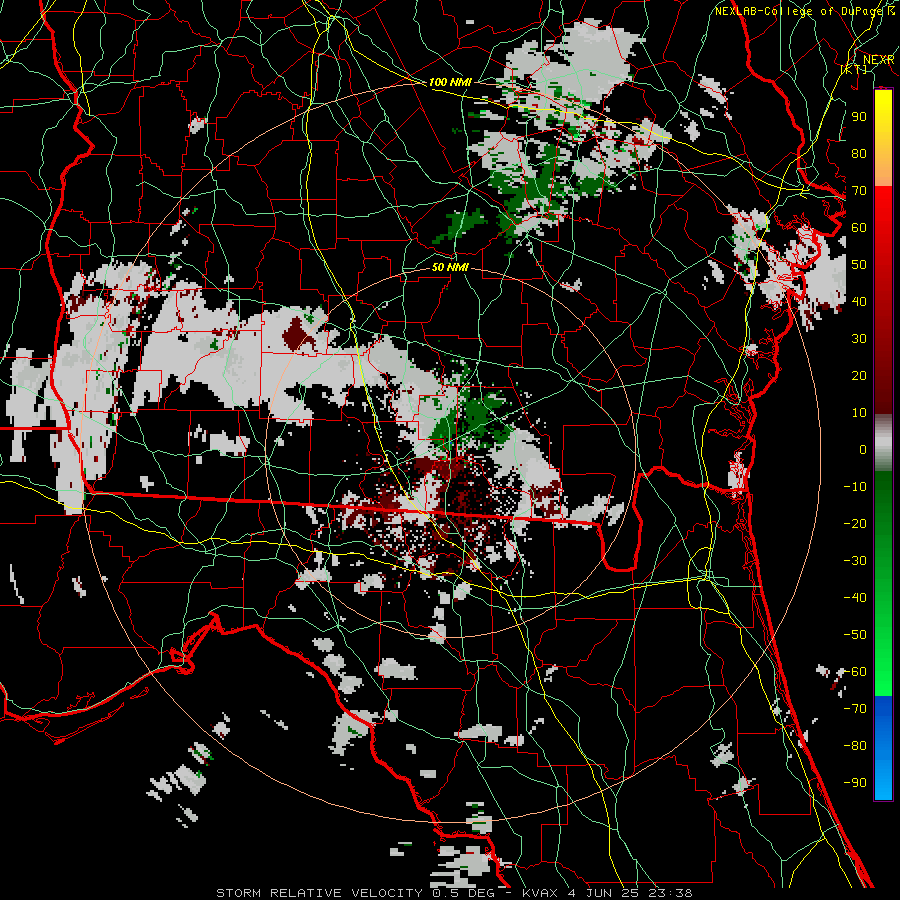Click the 40 value on the velocity scale
The image size is (900, 900).
[x=859, y=302]
